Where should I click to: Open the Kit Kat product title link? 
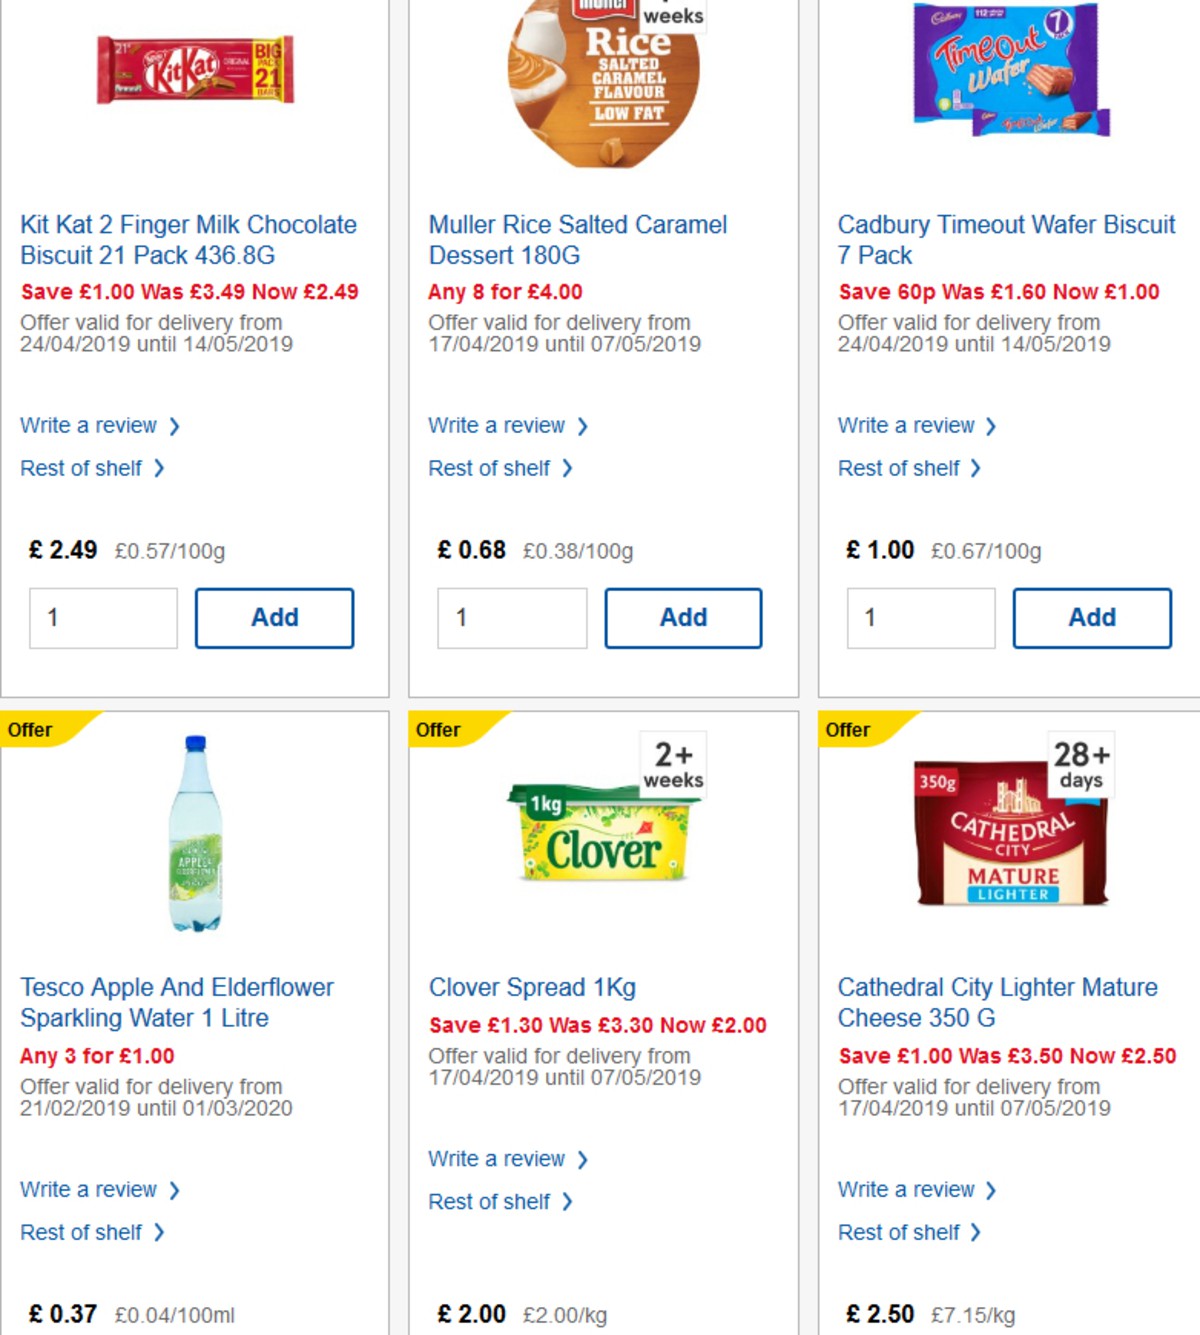188,240
